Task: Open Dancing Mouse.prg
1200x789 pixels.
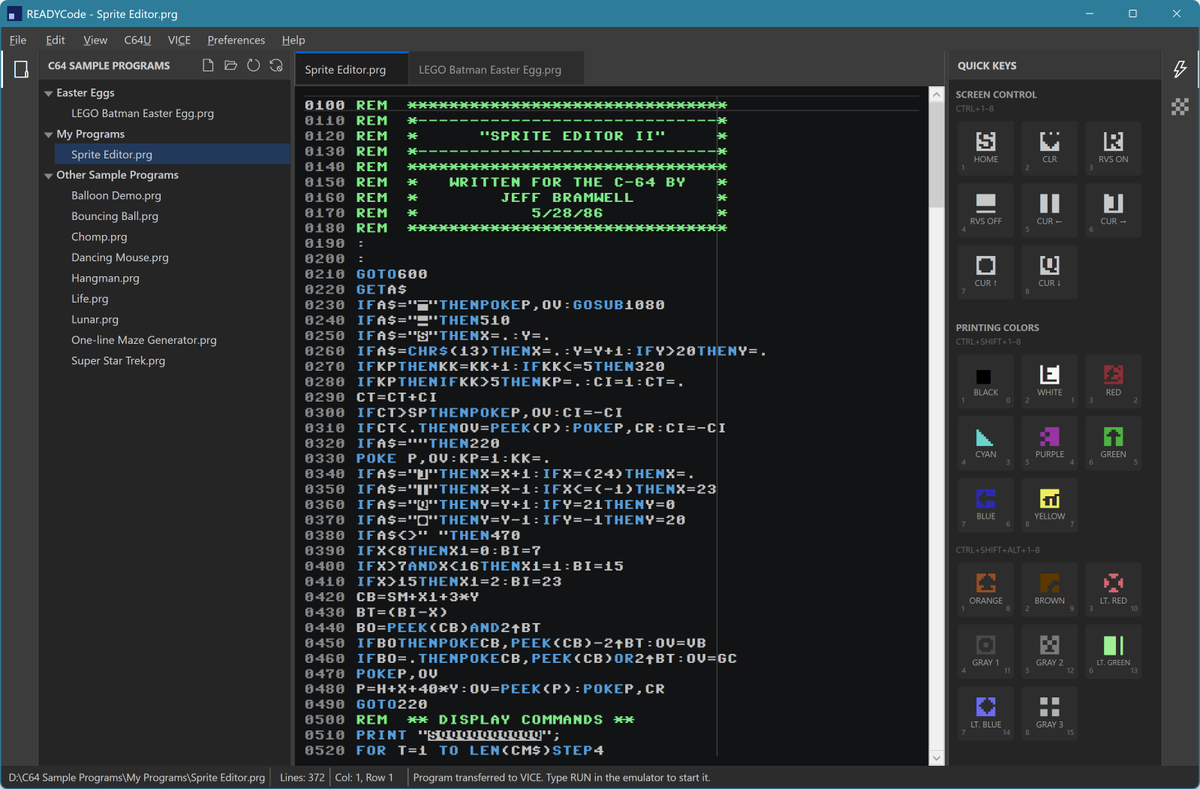Action: coord(120,258)
